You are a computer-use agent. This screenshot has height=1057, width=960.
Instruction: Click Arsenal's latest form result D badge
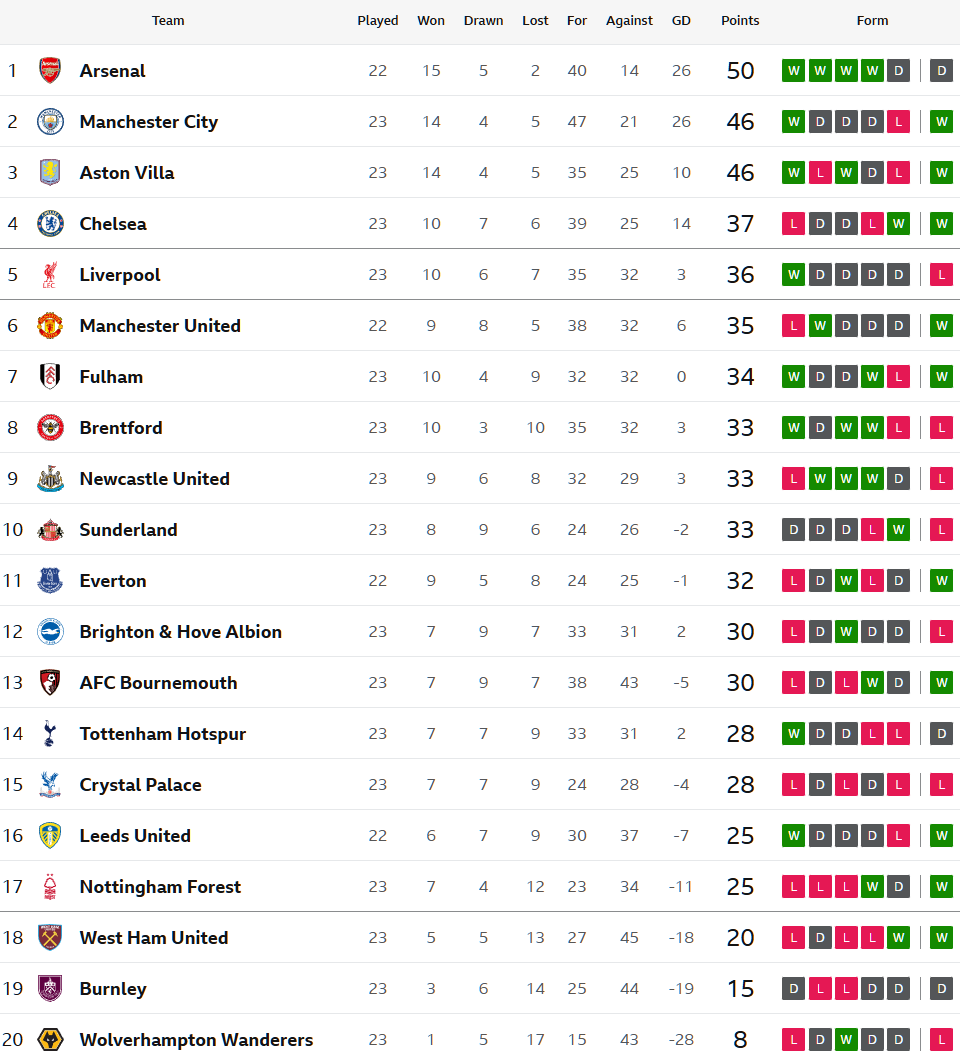(941, 70)
